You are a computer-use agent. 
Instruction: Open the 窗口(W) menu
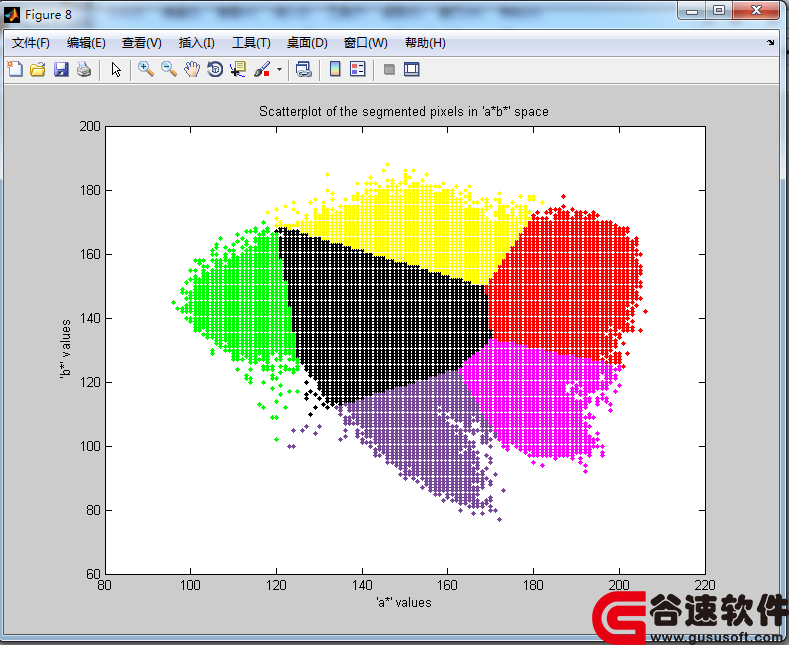coord(366,43)
